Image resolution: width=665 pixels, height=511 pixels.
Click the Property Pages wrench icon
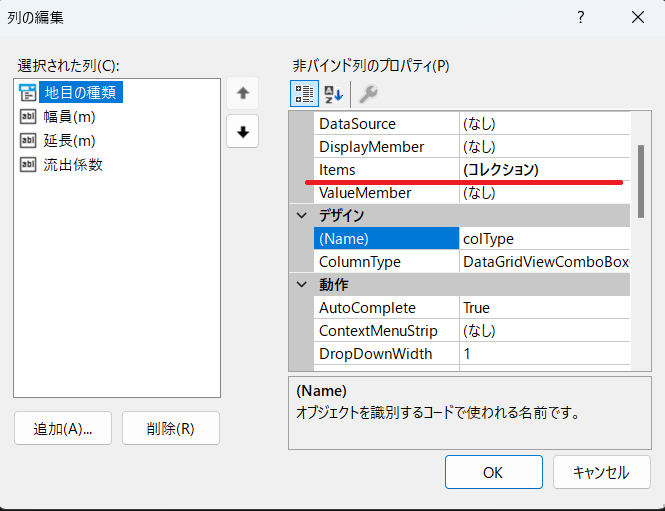click(367, 94)
